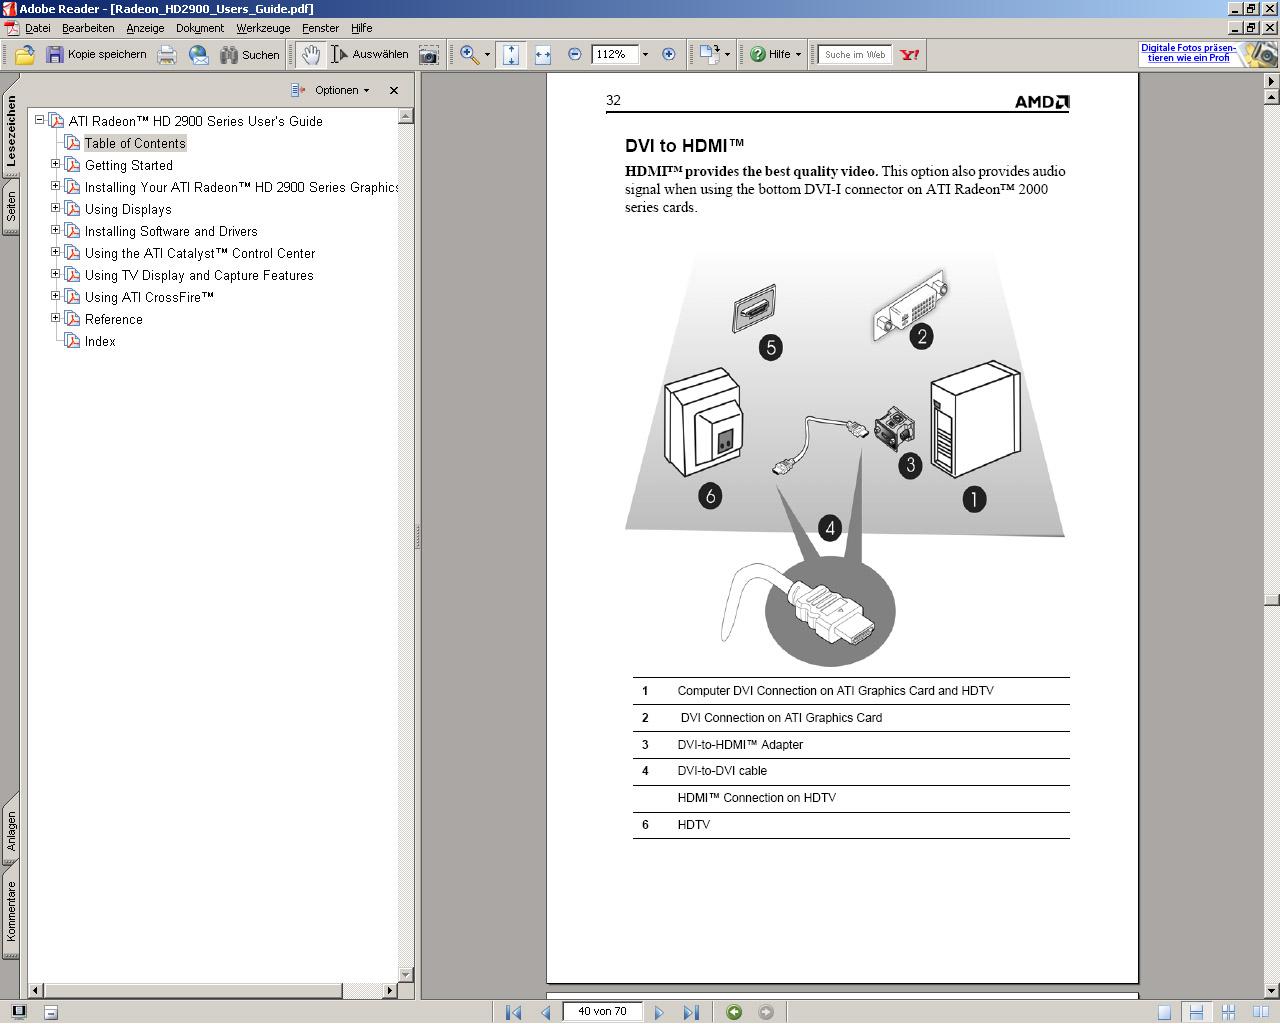The width and height of the screenshot is (1280, 1024).
Task: Open the Werkzeuge menu
Action: (x=263, y=28)
